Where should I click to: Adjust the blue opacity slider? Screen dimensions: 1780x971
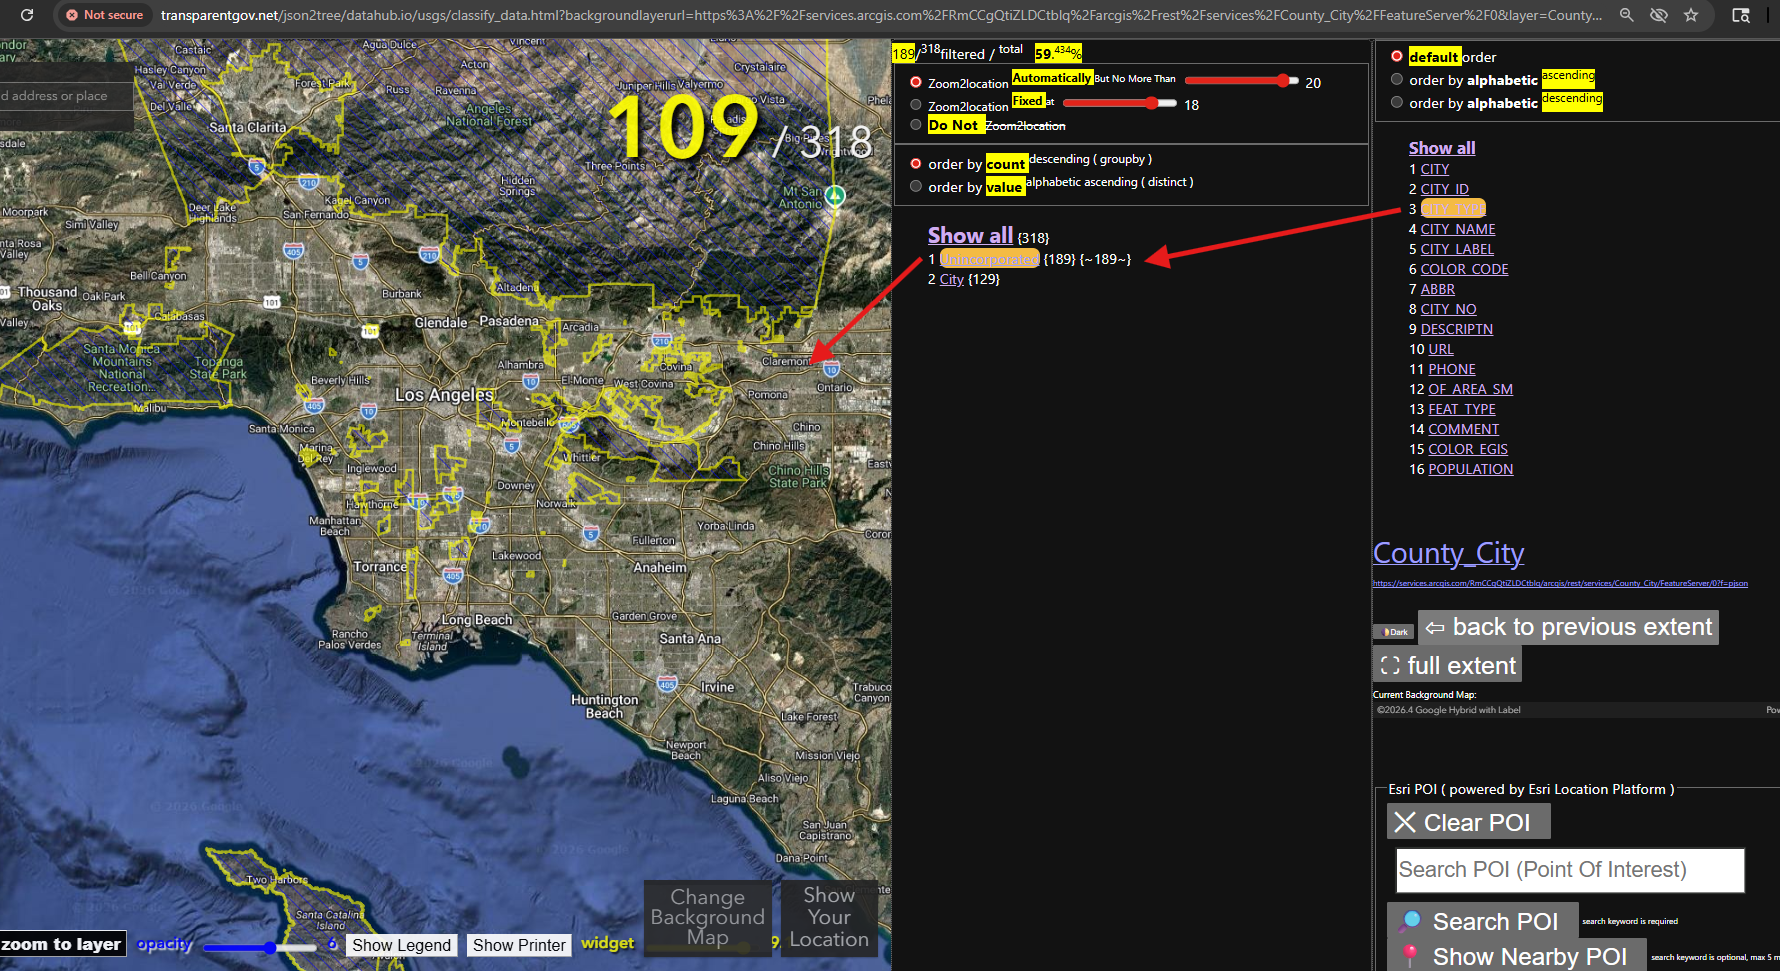[269, 947]
